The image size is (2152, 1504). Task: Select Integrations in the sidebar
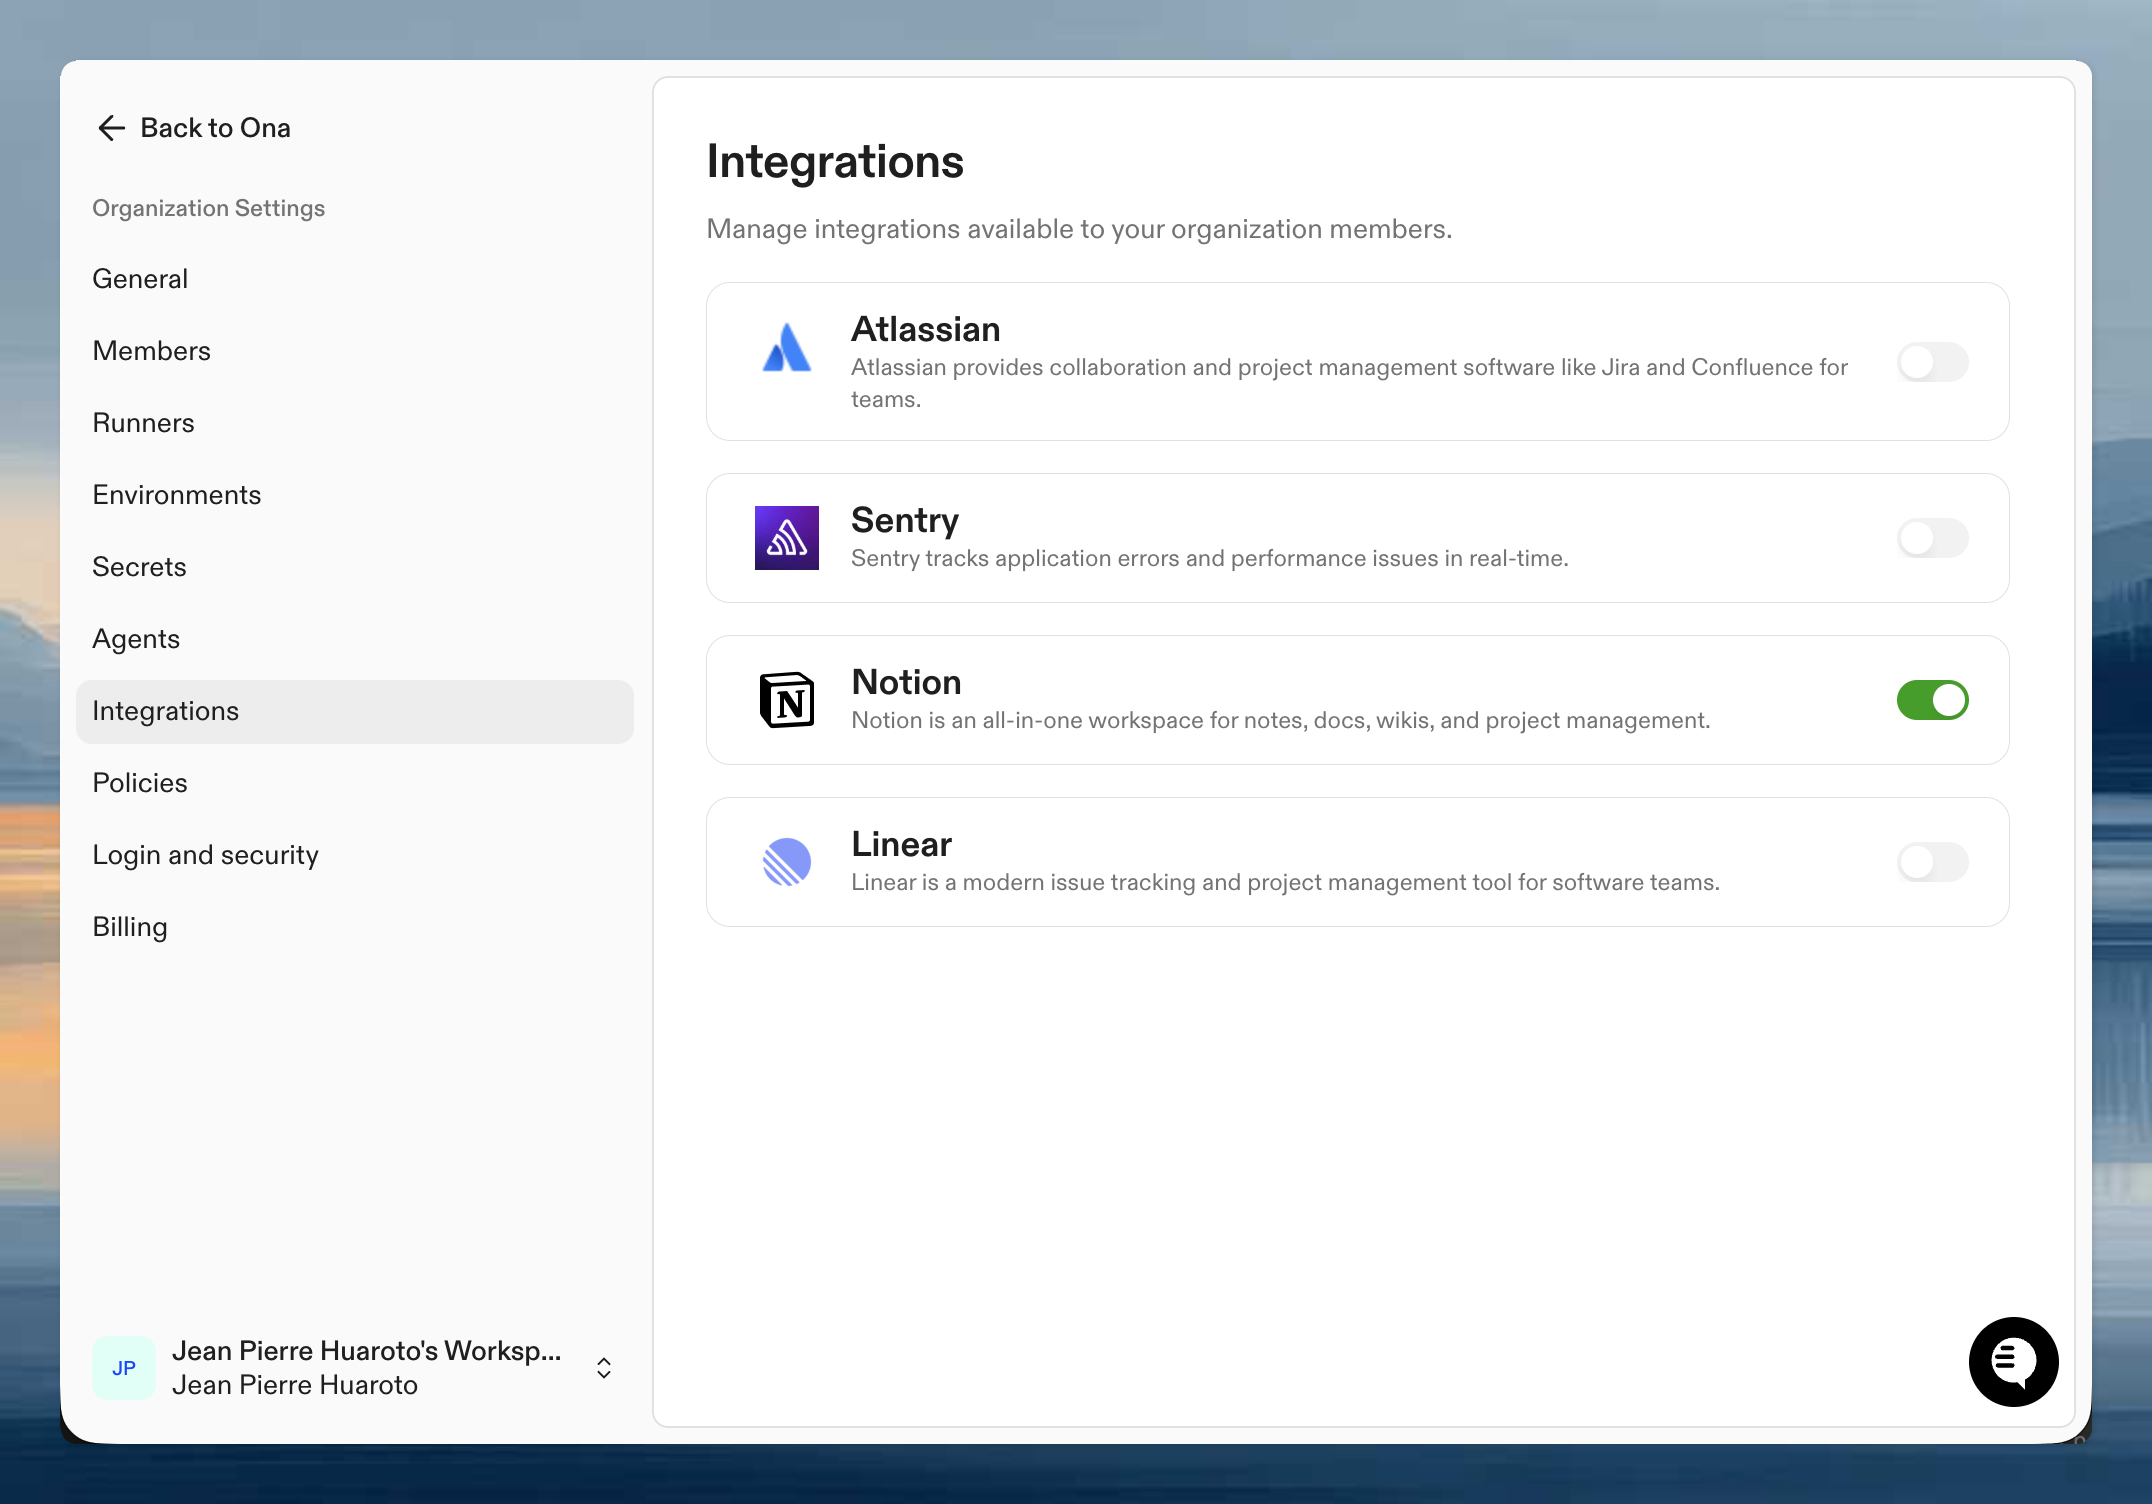(166, 710)
